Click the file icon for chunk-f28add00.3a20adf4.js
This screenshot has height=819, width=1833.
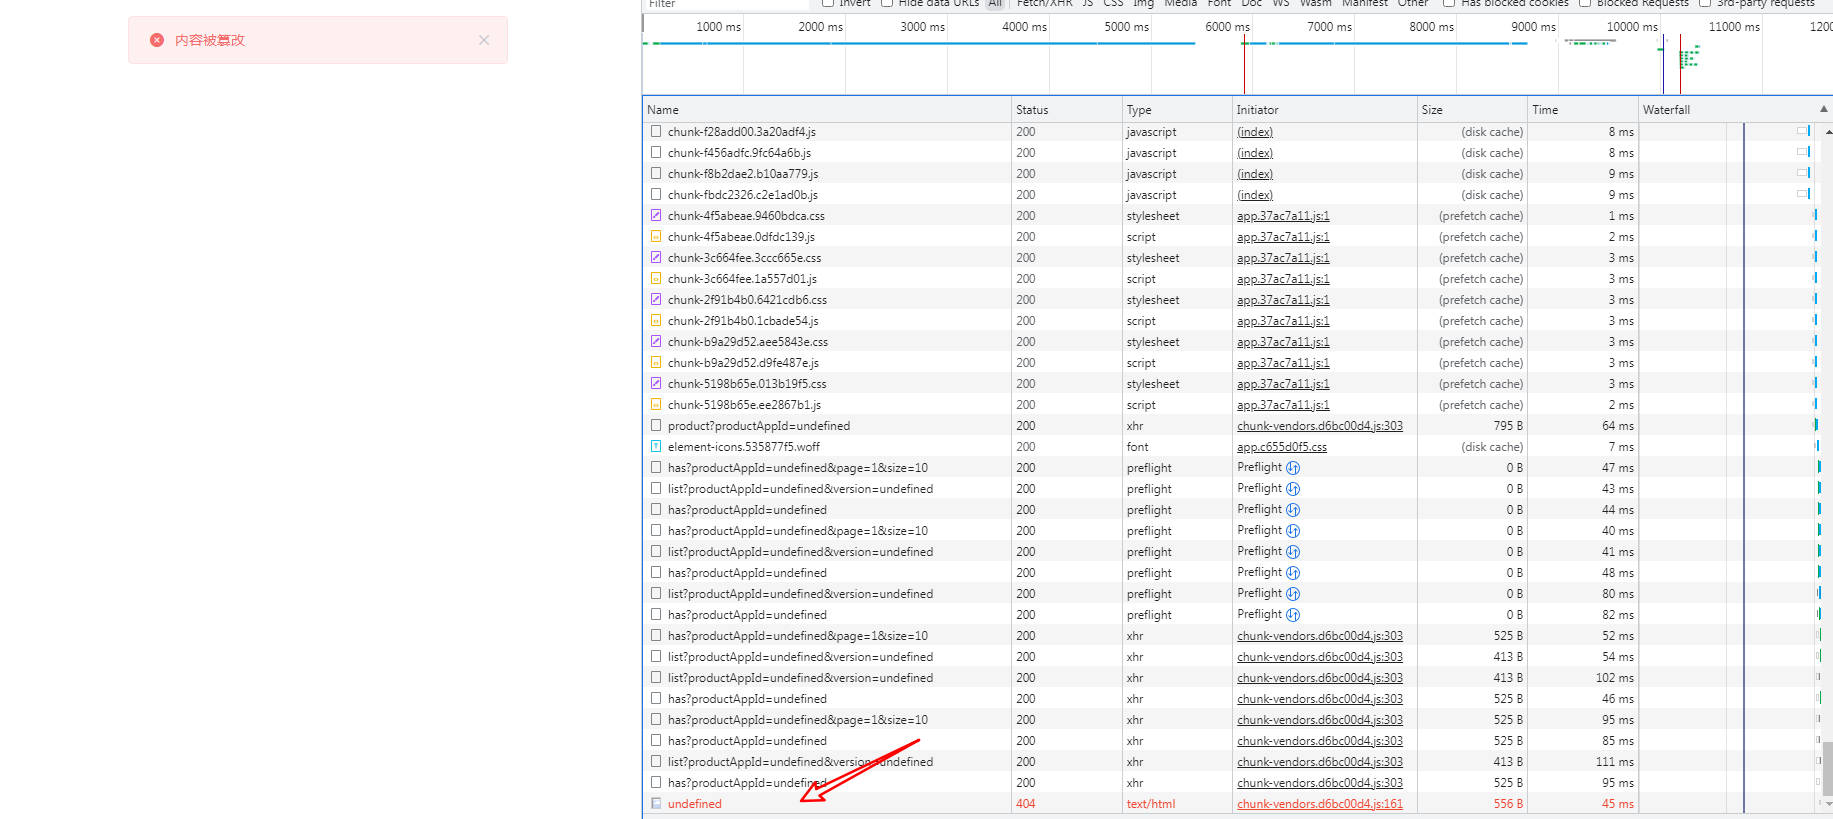pos(656,131)
